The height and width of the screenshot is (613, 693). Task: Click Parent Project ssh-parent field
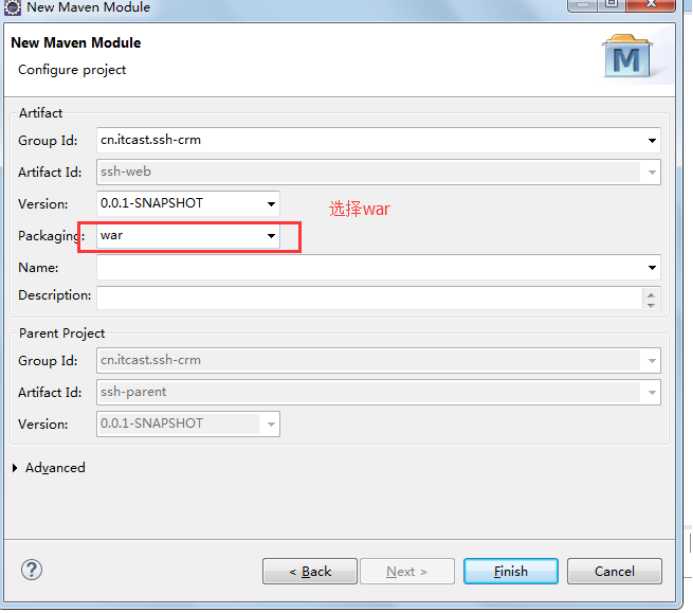(378, 392)
